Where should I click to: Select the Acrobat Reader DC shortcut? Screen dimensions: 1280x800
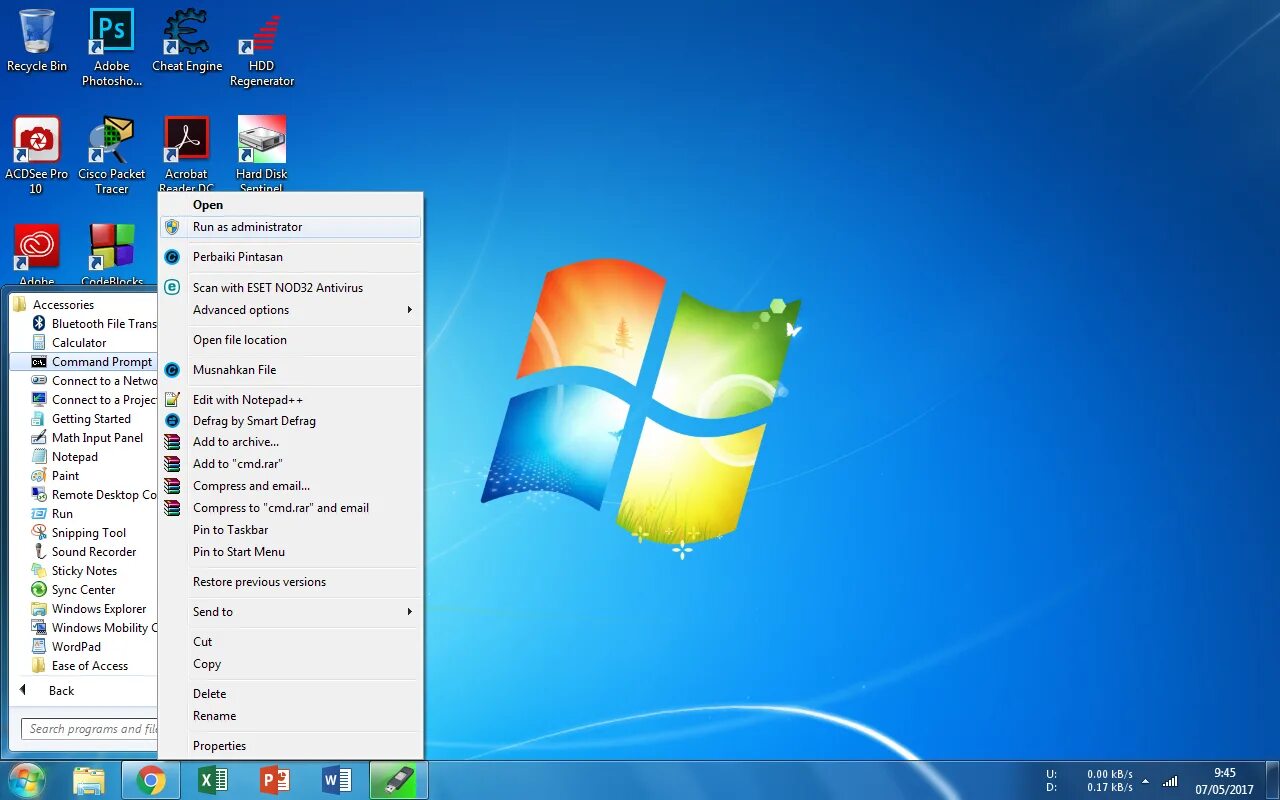(187, 153)
